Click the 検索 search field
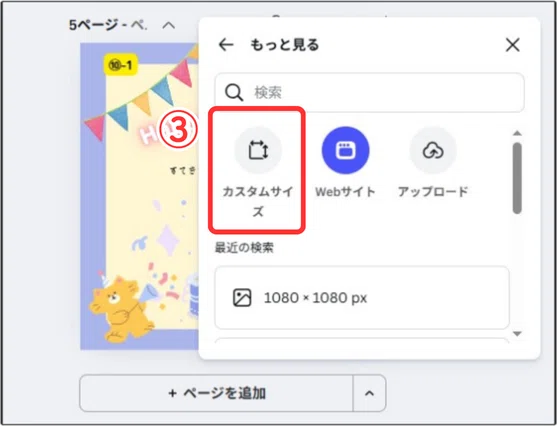This screenshot has height=426, width=557. 369,92
